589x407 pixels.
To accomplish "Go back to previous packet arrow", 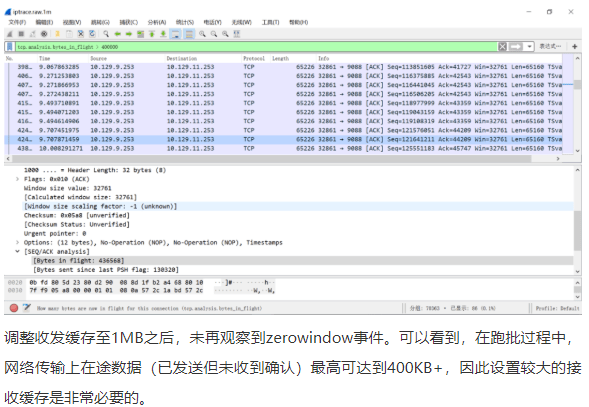I will (118, 34).
